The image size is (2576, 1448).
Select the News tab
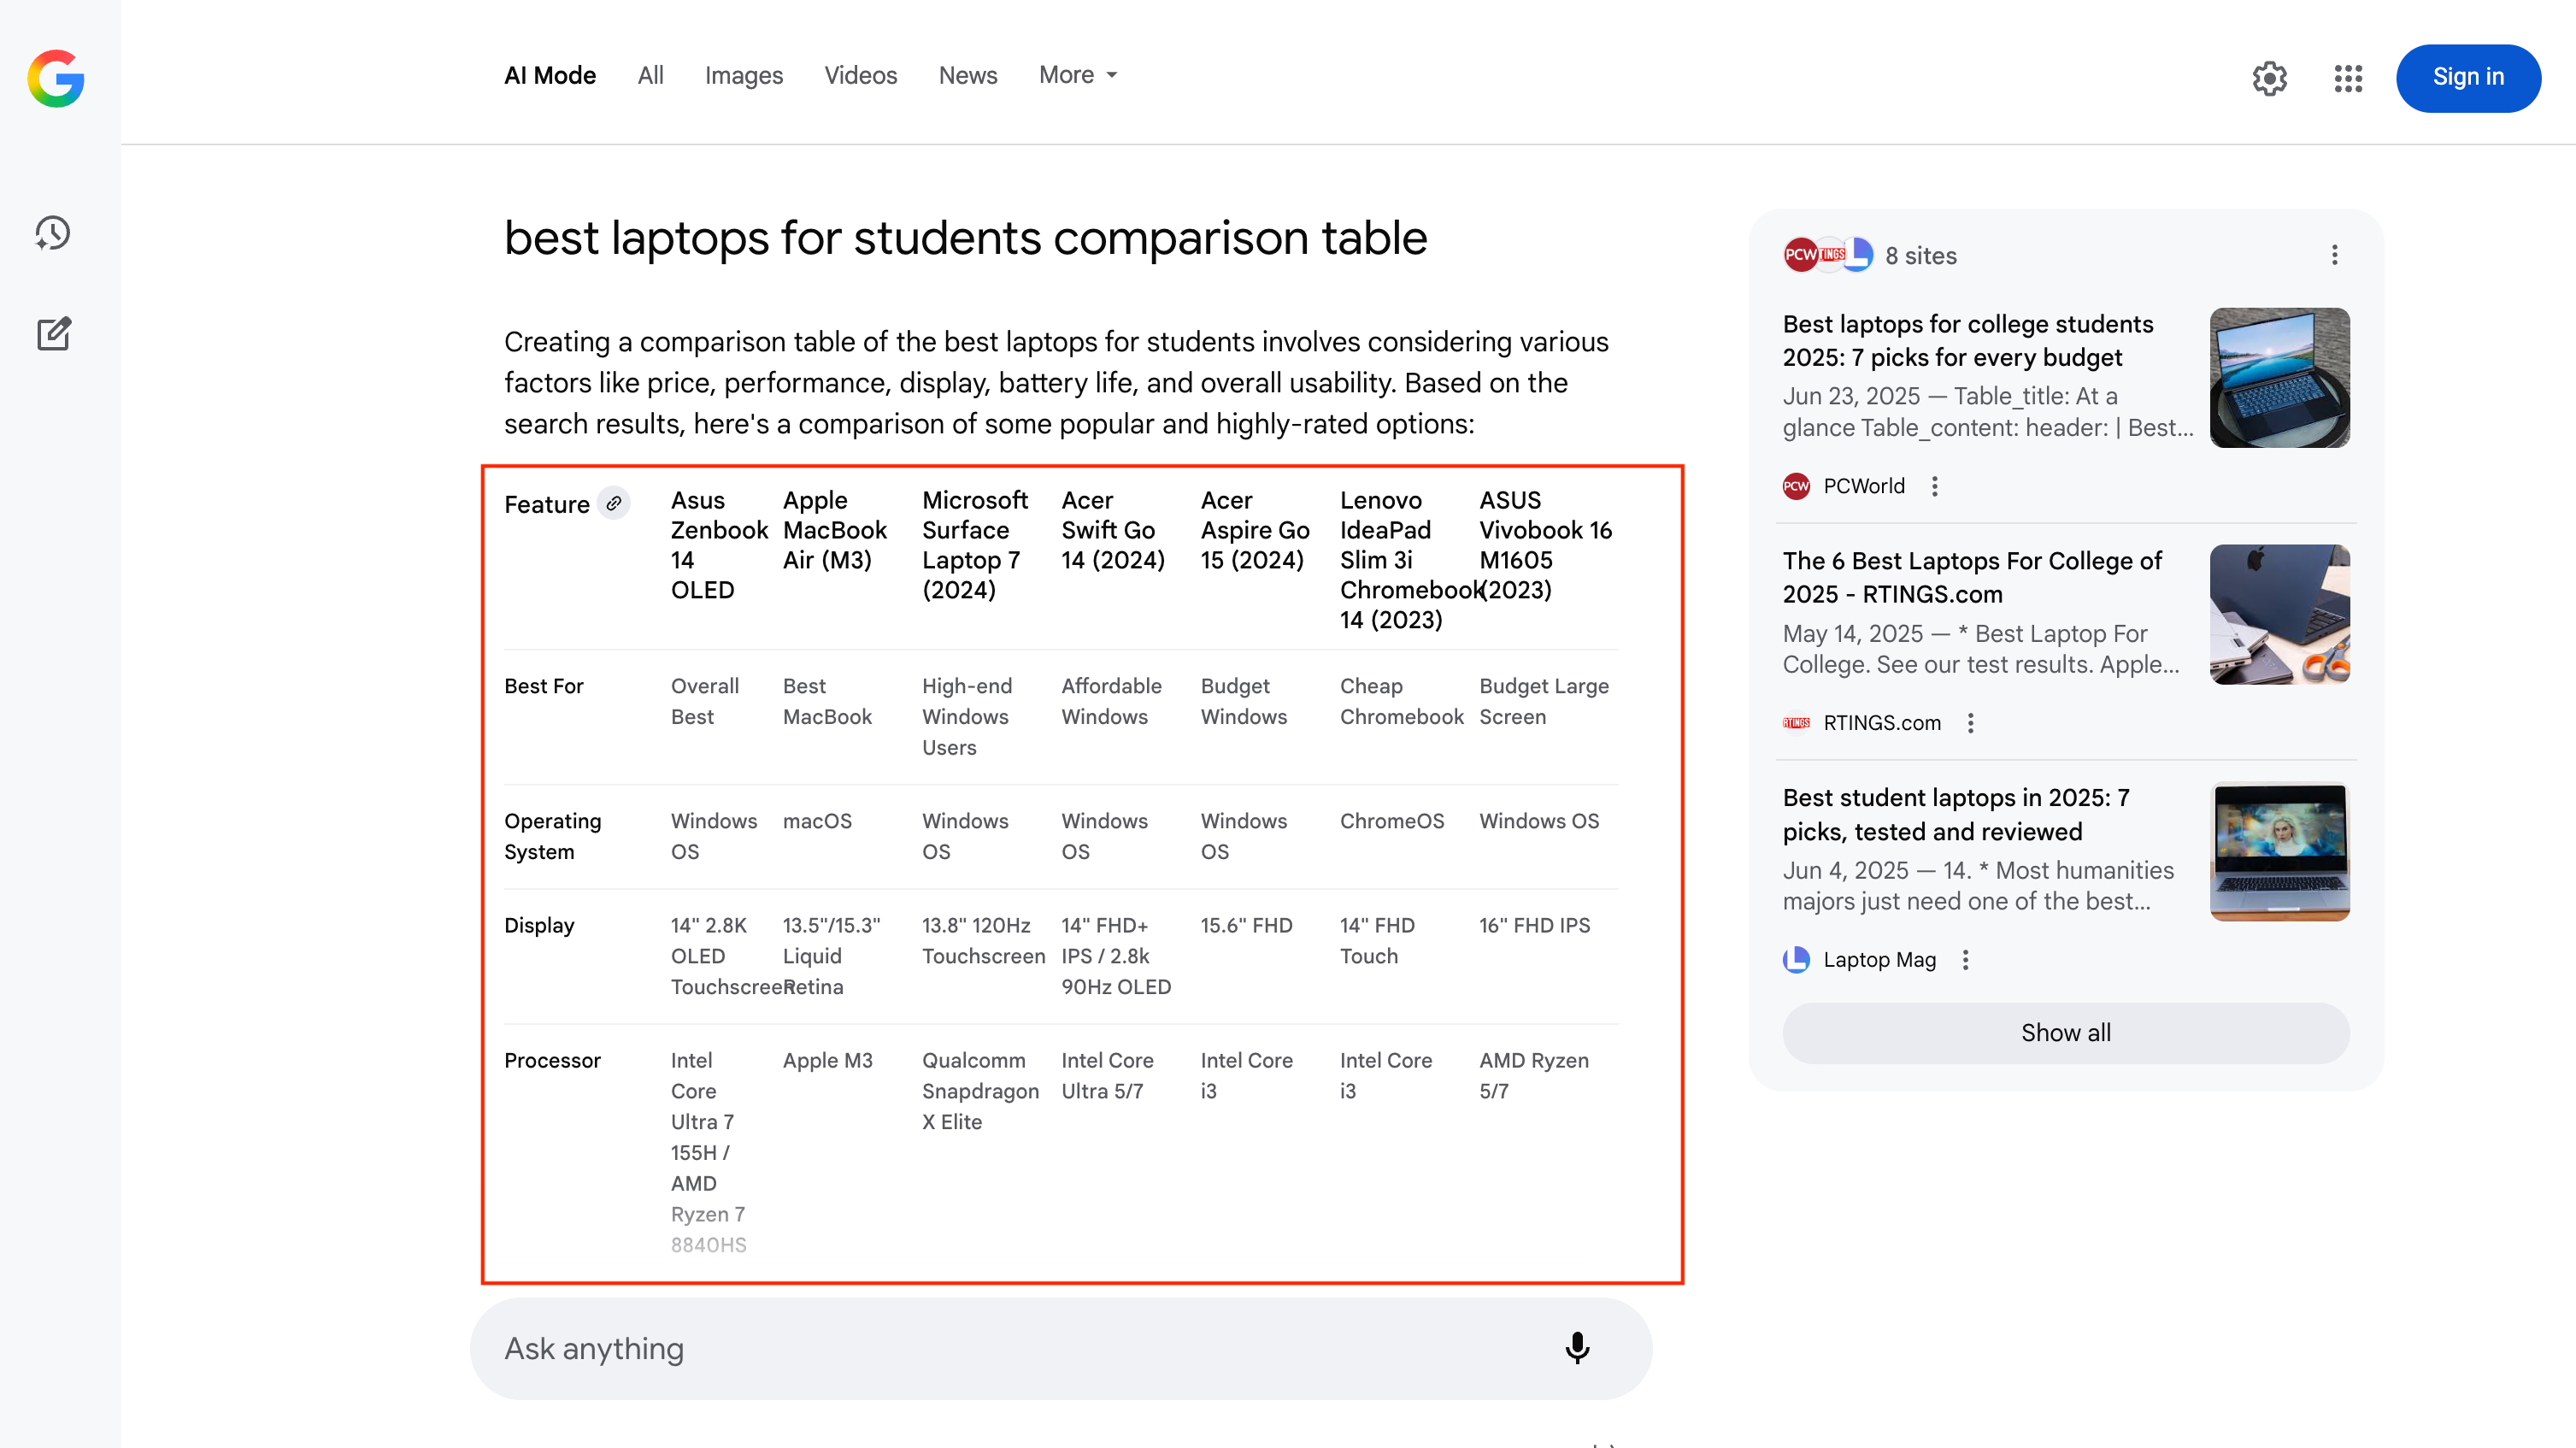click(x=967, y=75)
